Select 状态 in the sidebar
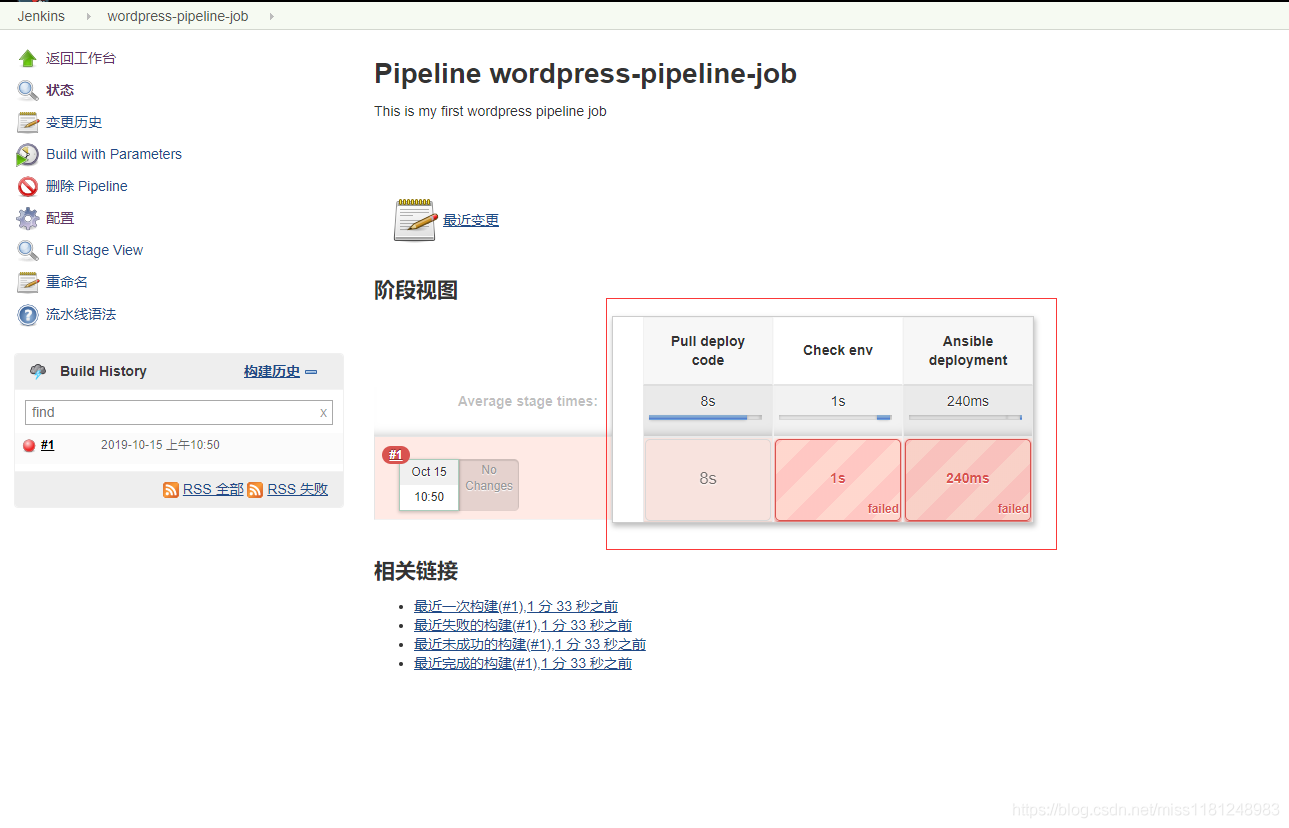Viewport: 1289px width, 828px height. [60, 90]
